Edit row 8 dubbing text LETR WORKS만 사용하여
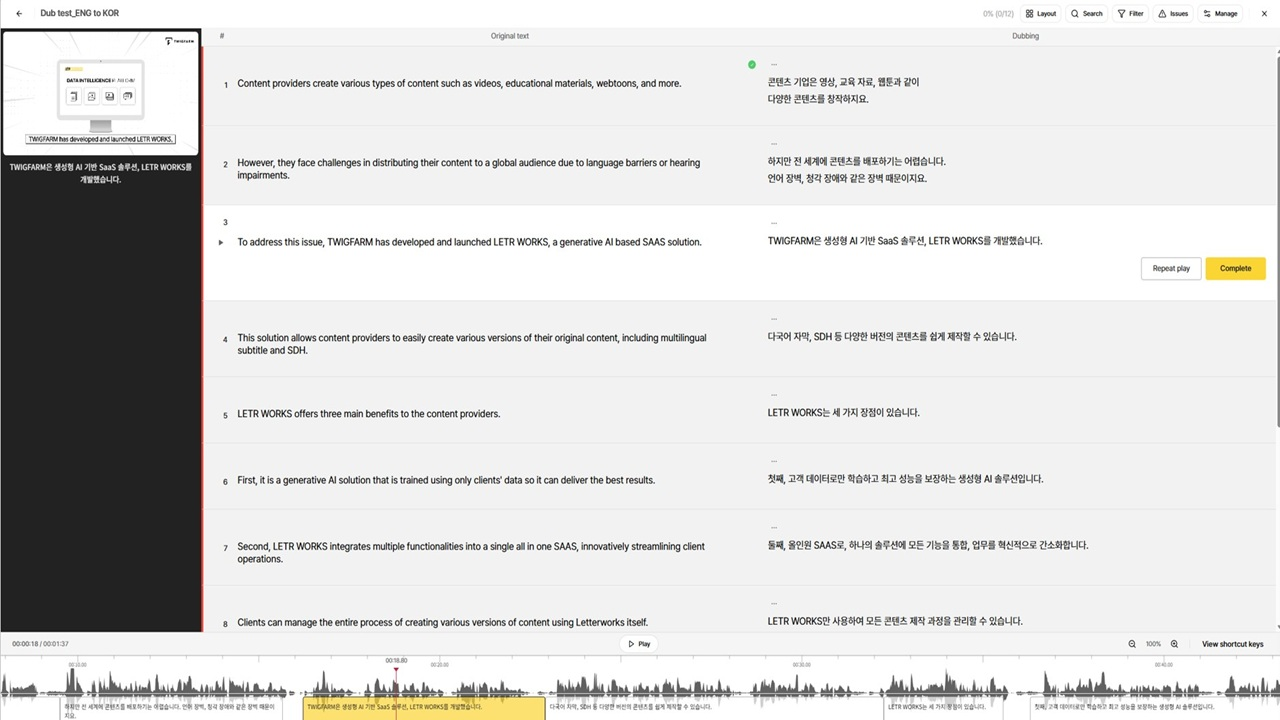Screen dimensions: 1280x720 [x=895, y=621]
